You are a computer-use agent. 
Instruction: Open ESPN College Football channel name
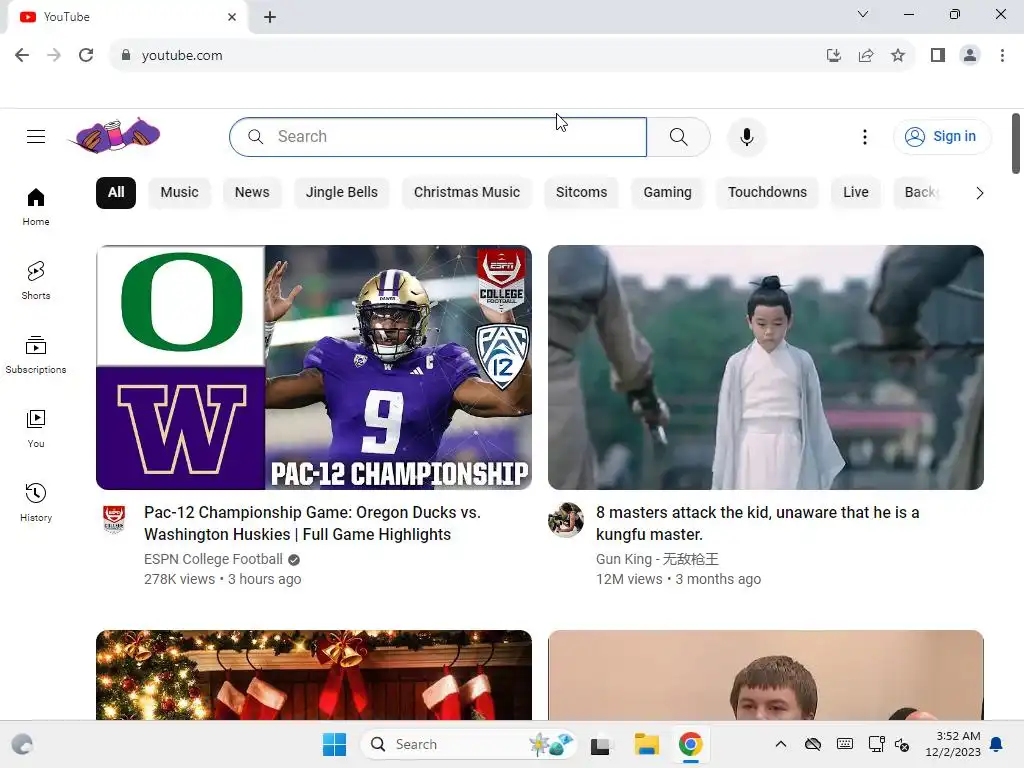(214, 559)
